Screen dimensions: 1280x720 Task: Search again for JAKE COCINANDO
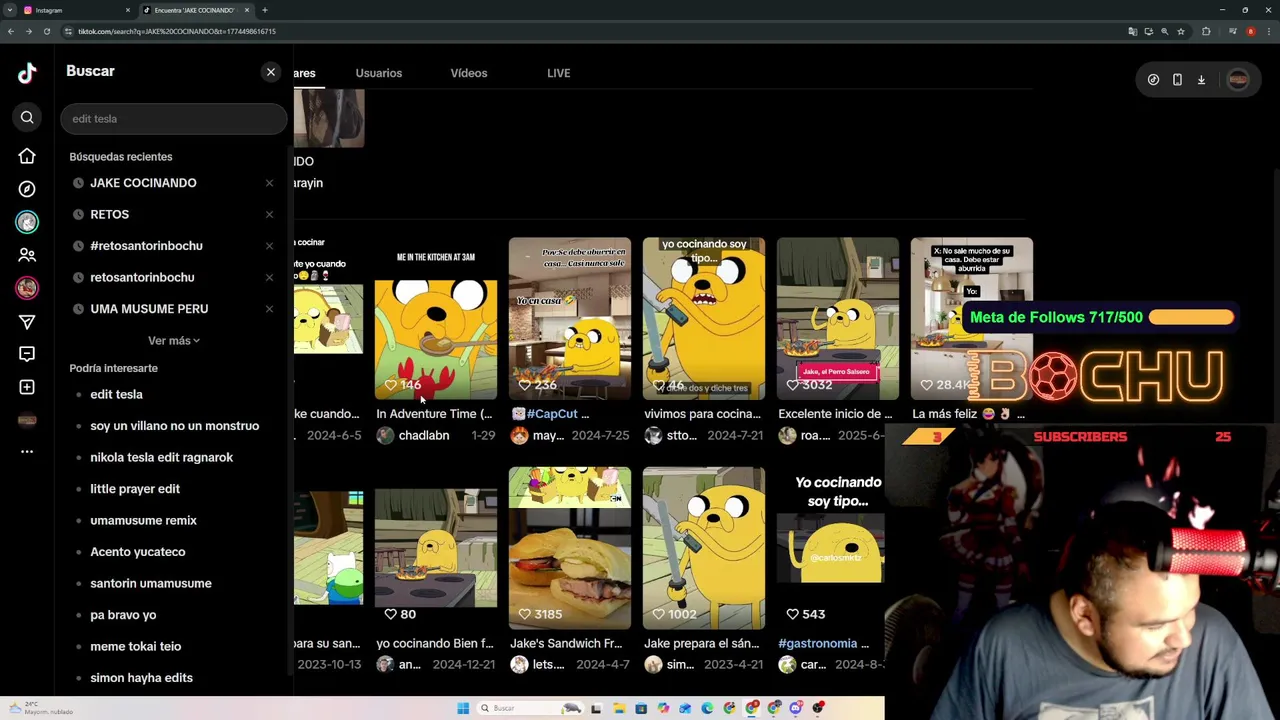click(x=143, y=183)
